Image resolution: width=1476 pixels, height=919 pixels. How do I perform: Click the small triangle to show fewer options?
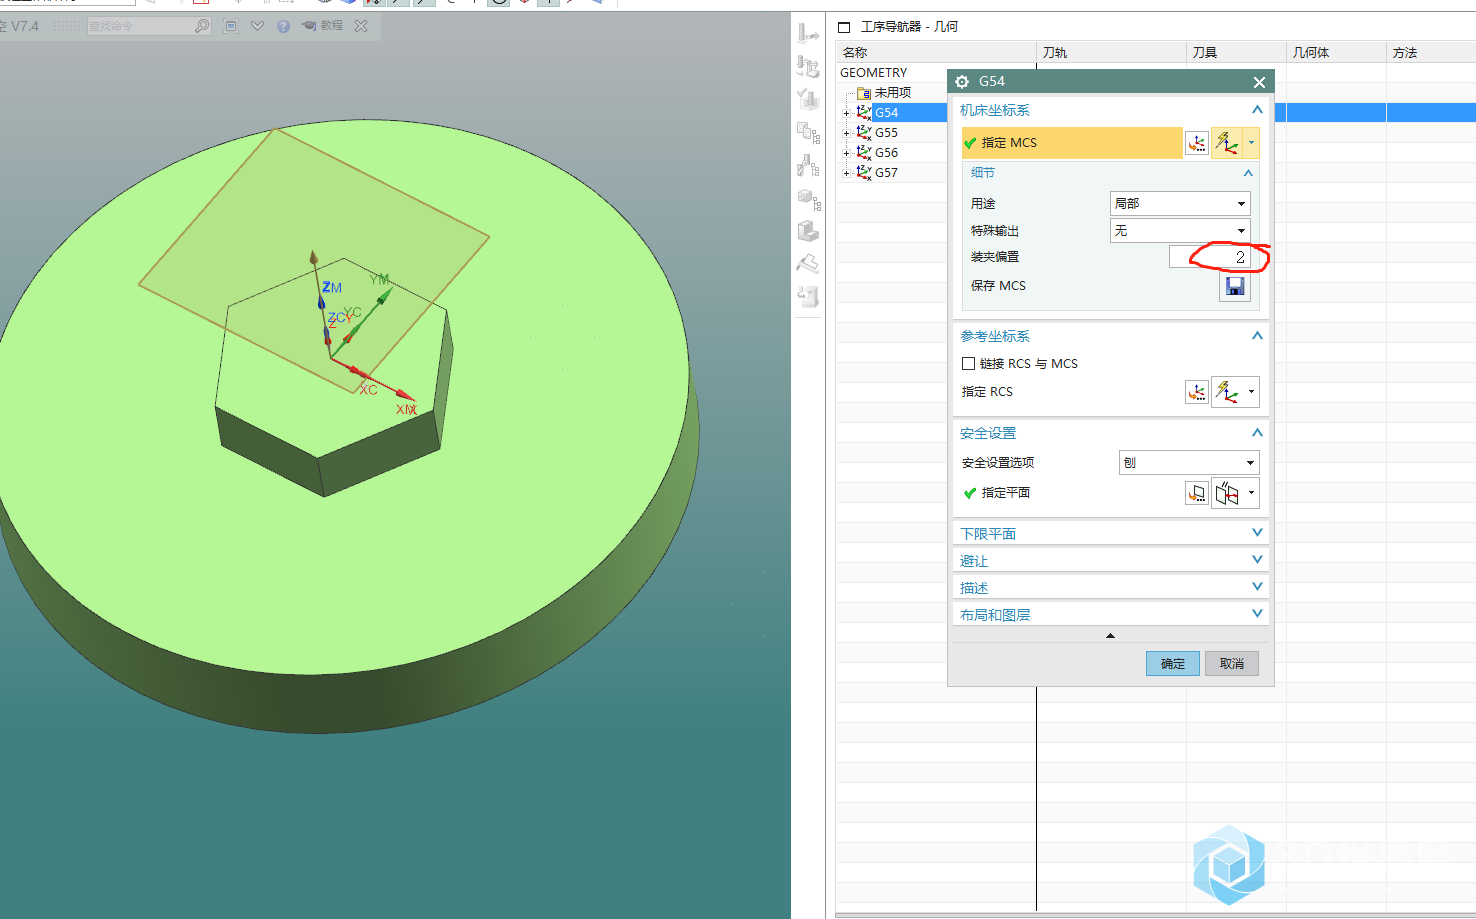(x=1110, y=636)
